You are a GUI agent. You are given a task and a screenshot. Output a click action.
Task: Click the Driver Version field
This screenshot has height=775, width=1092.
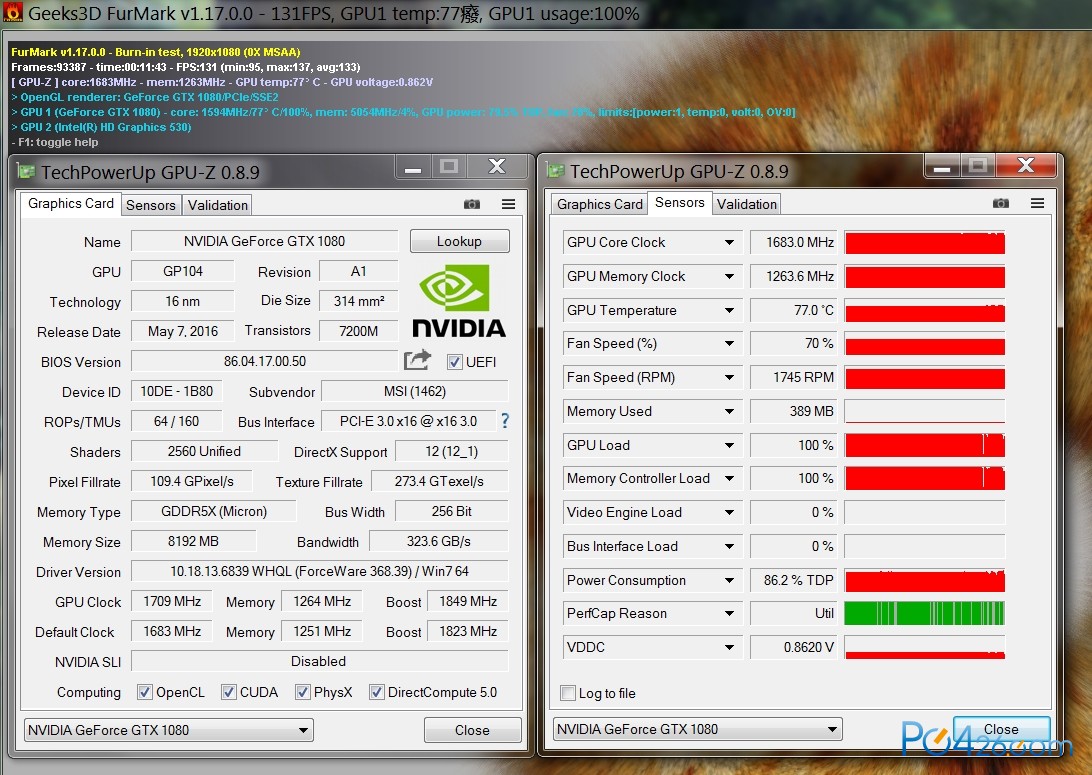pyautogui.click(x=320, y=572)
